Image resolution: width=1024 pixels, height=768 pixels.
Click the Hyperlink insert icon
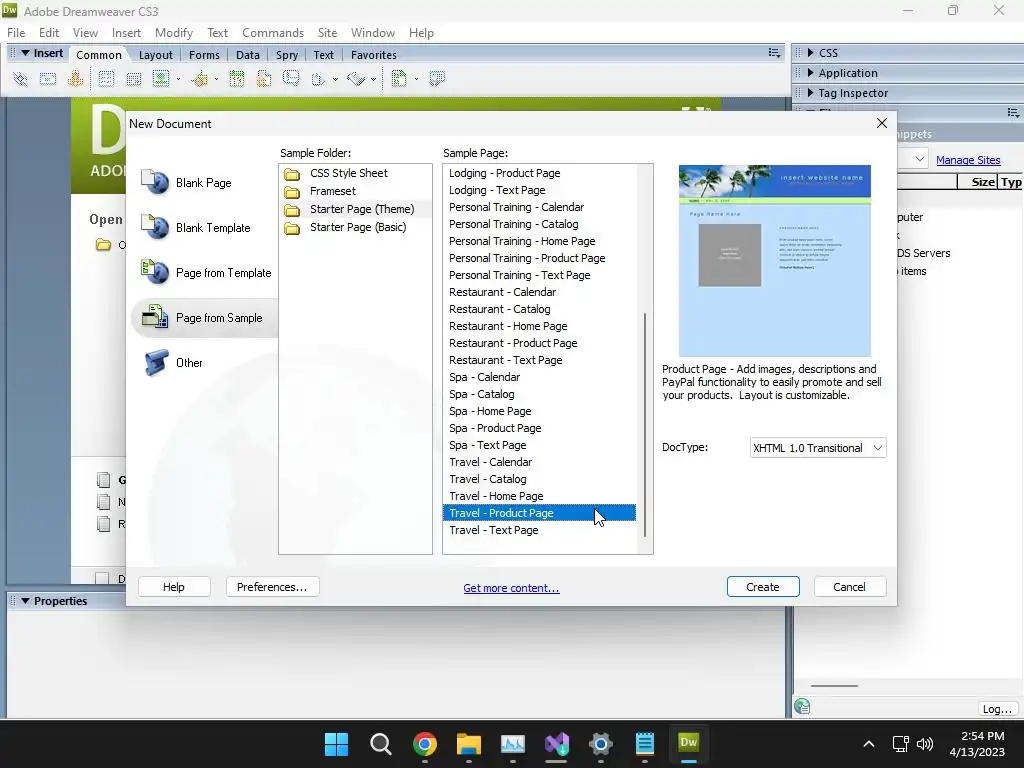pyautogui.click(x=20, y=79)
